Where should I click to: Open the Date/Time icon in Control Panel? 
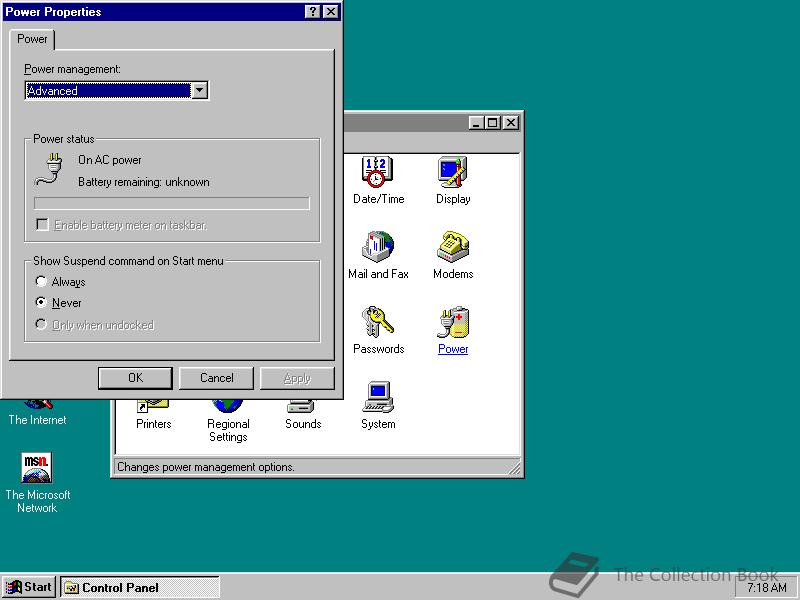(378, 173)
